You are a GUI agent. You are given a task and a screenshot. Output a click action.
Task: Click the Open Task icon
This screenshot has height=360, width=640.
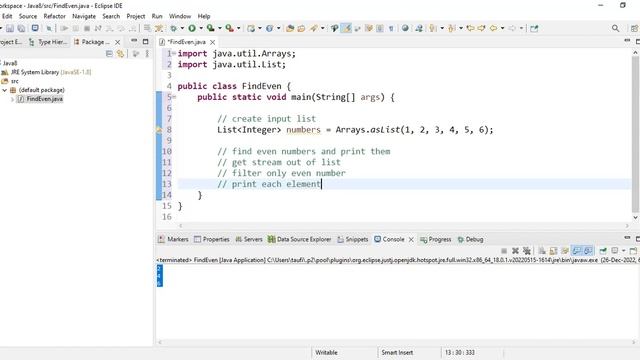pos(301,28)
